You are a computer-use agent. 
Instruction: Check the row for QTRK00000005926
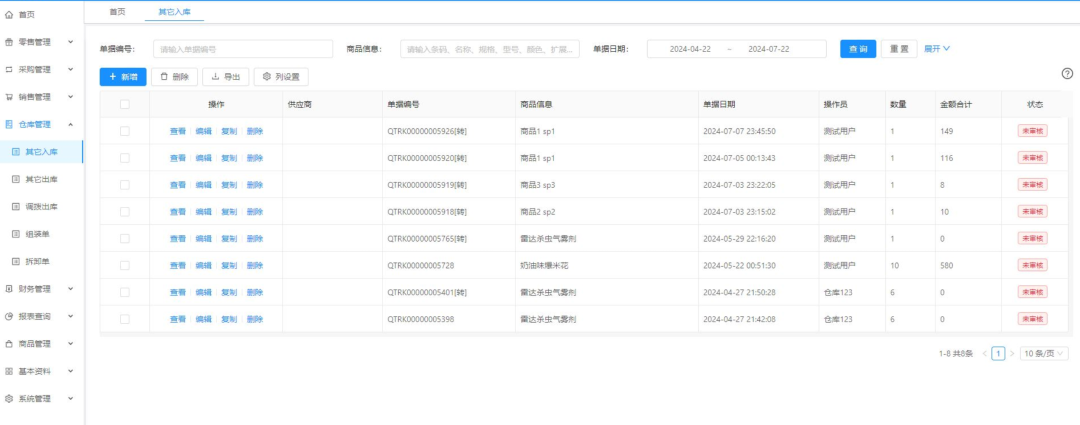point(125,131)
